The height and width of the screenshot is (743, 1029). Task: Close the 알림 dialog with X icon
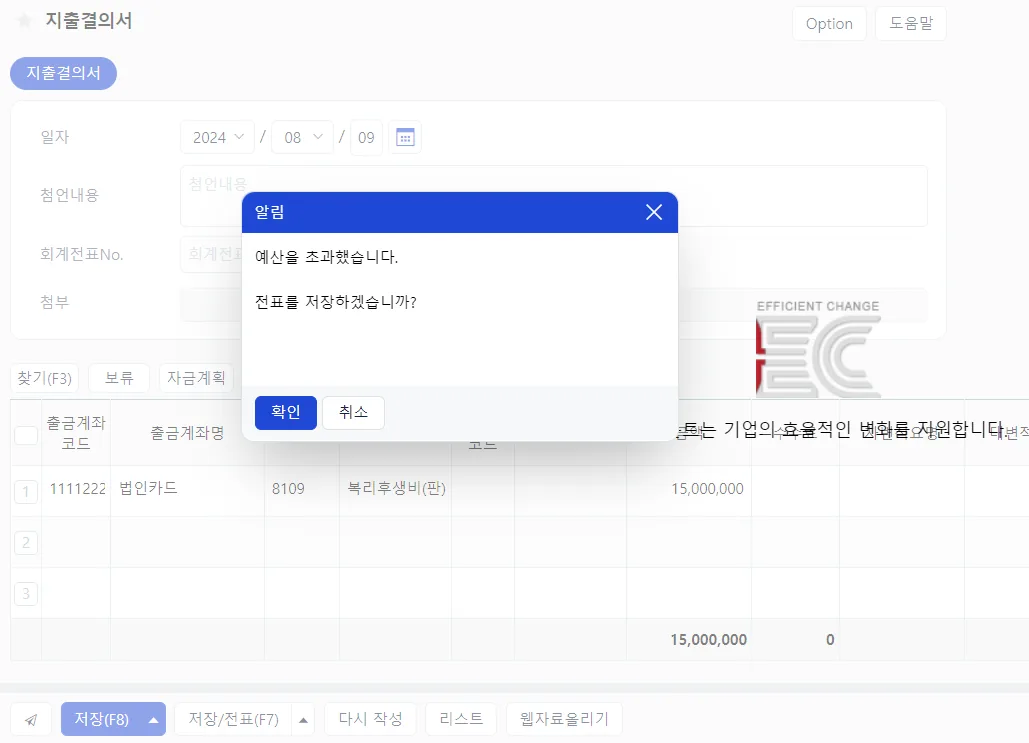(x=654, y=212)
